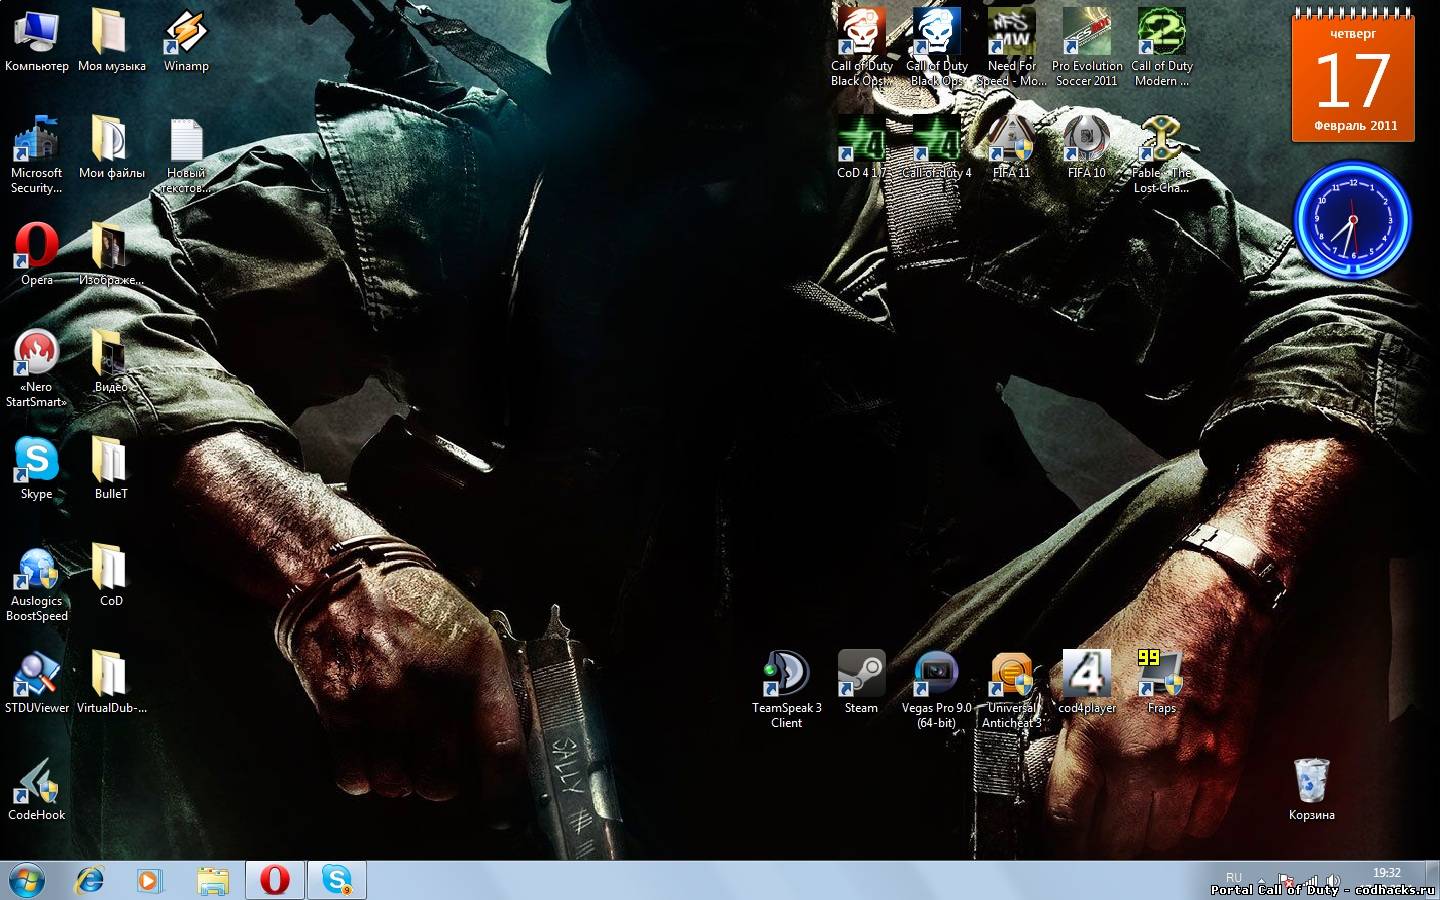Switch to Opera on the taskbar
This screenshot has width=1440, height=900.
(275, 880)
